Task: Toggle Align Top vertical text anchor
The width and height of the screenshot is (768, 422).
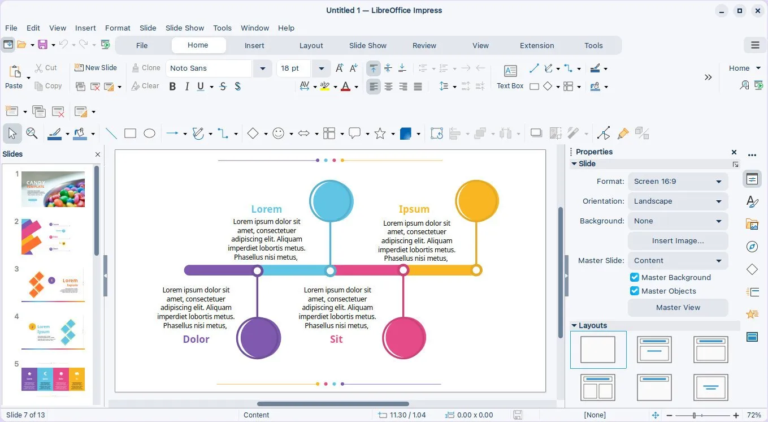Action: click(x=373, y=68)
